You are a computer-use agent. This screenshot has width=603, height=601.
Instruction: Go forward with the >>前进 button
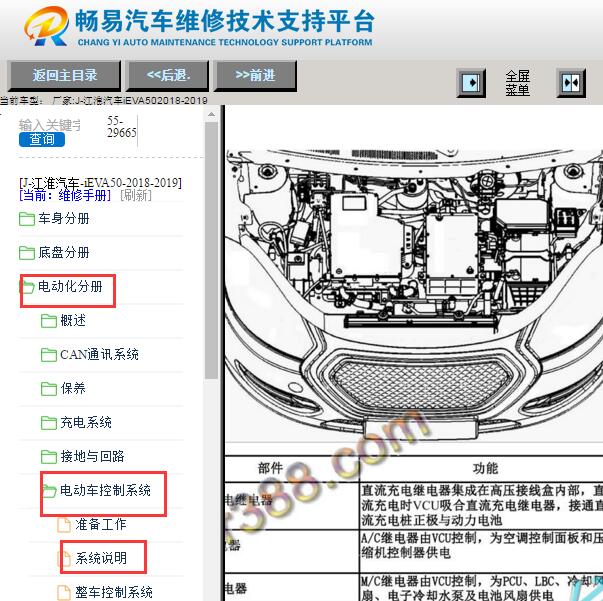coord(255,75)
